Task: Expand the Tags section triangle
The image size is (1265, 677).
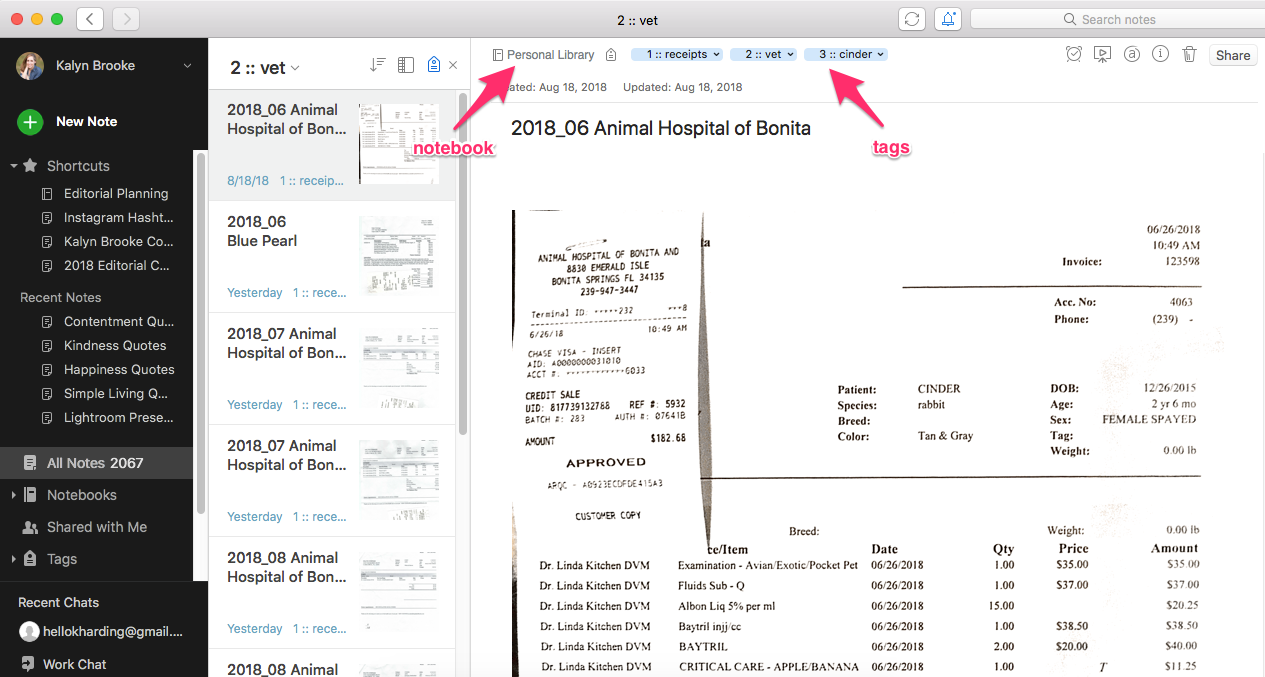Action: click(13, 559)
